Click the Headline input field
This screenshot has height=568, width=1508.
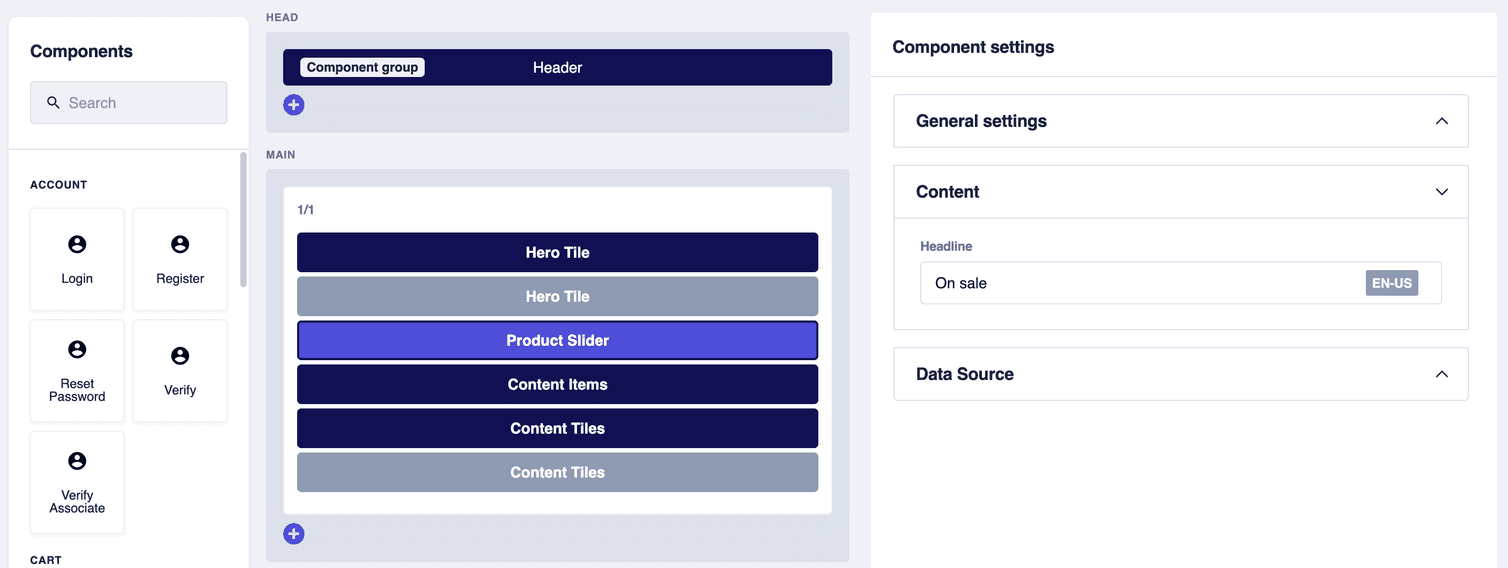point(1140,283)
